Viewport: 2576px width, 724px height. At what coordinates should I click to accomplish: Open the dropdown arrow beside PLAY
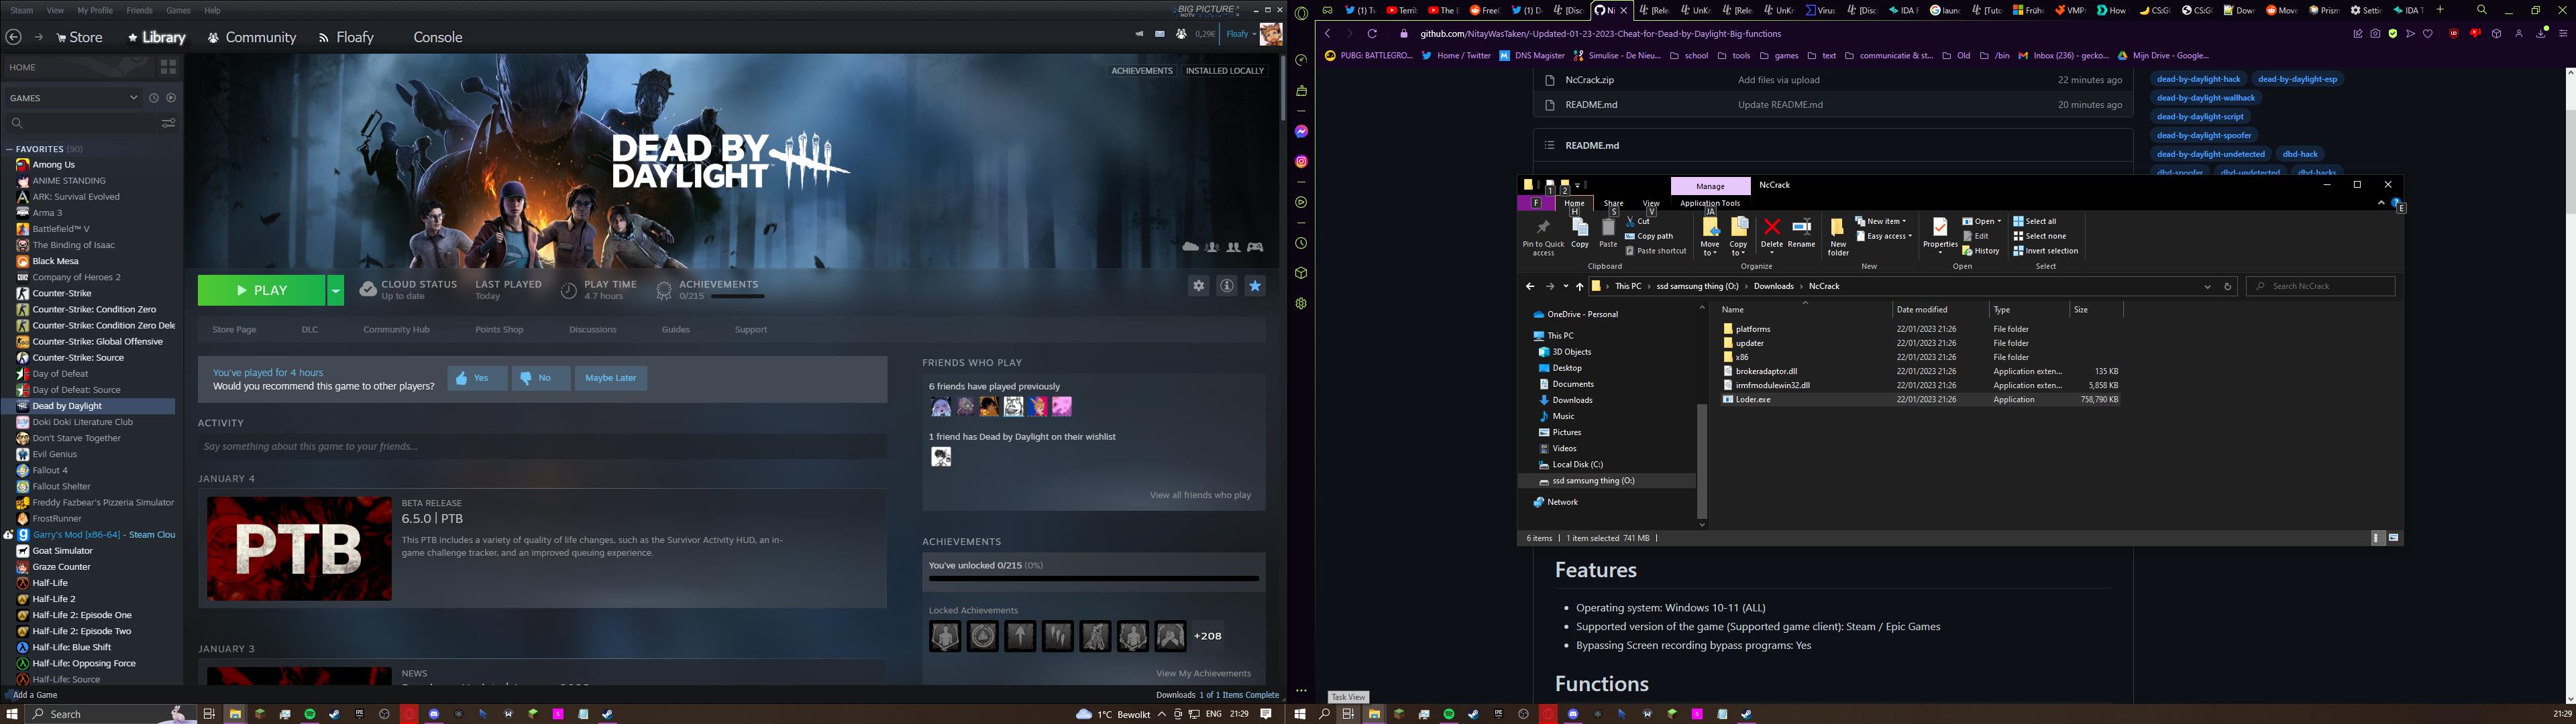tap(336, 290)
